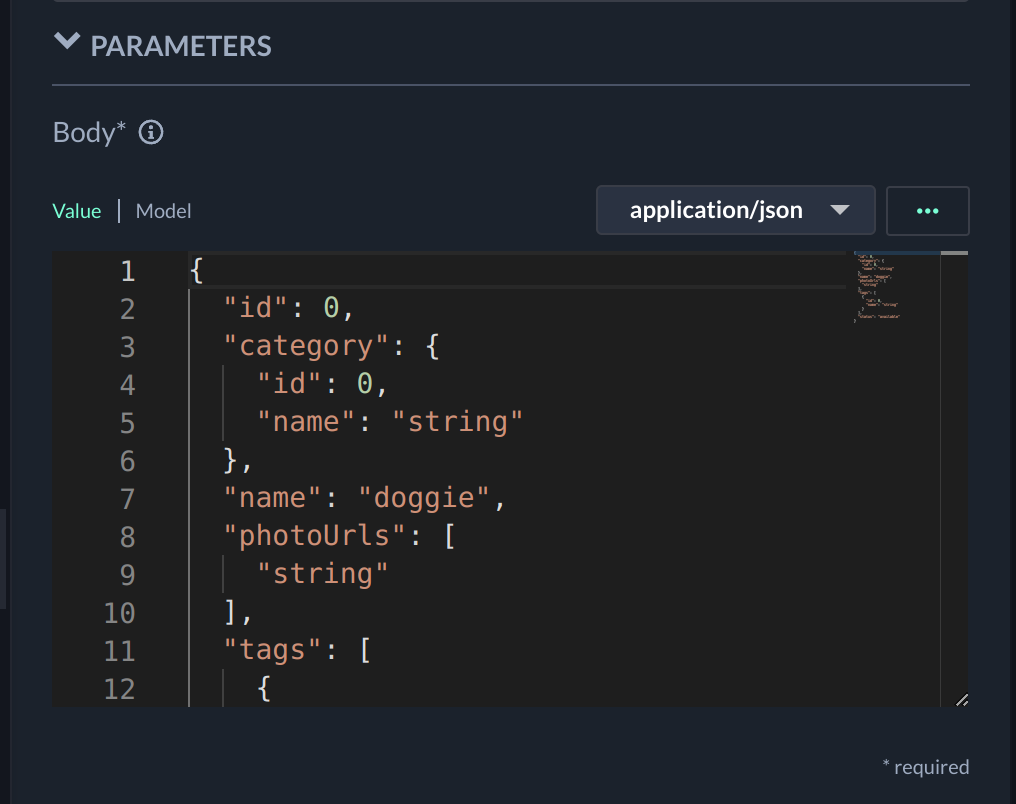Open the three-dots more options button
This screenshot has width=1016, height=804.
927,210
